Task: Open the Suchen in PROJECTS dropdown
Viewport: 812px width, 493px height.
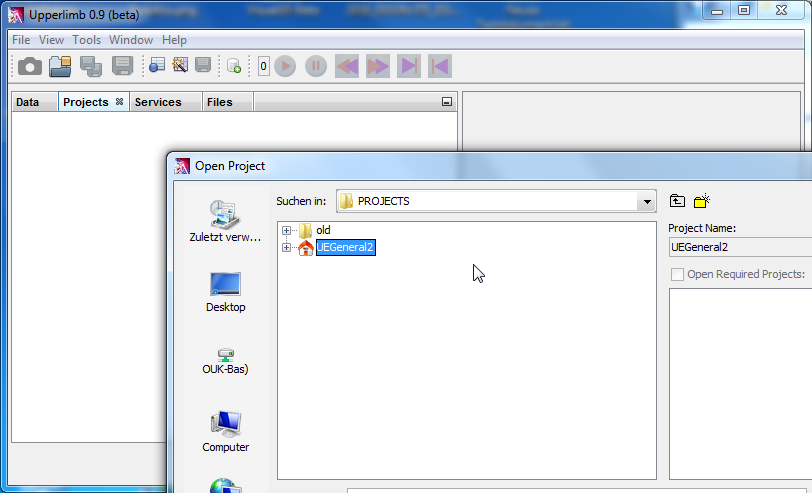Action: 645,201
